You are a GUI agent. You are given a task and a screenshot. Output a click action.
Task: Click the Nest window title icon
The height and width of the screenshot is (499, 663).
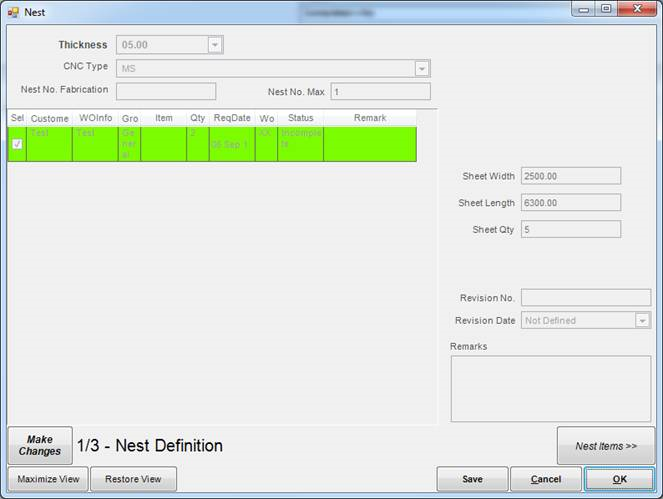click(13, 12)
